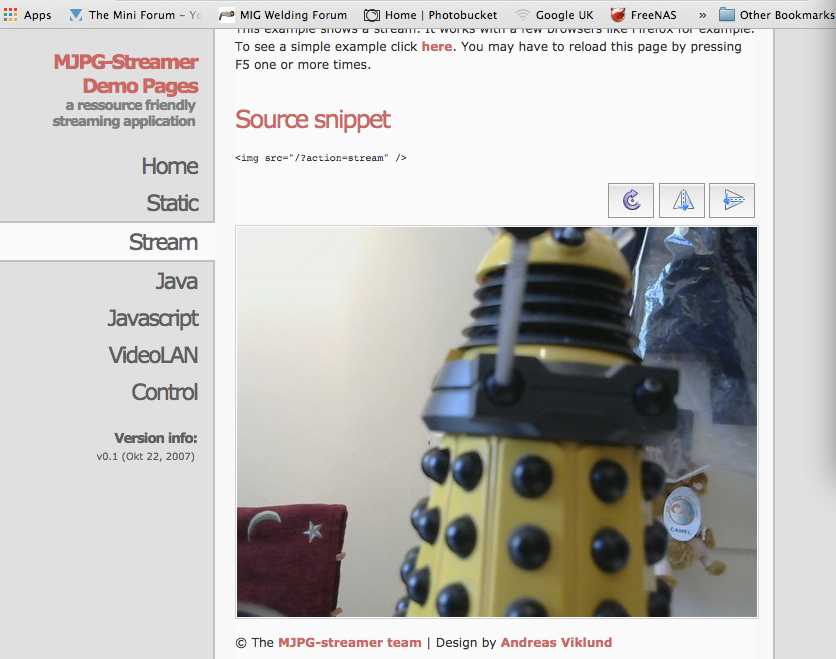This screenshot has width=836, height=659.
Task: Click the img src stream code snippet
Action: pos(321,158)
